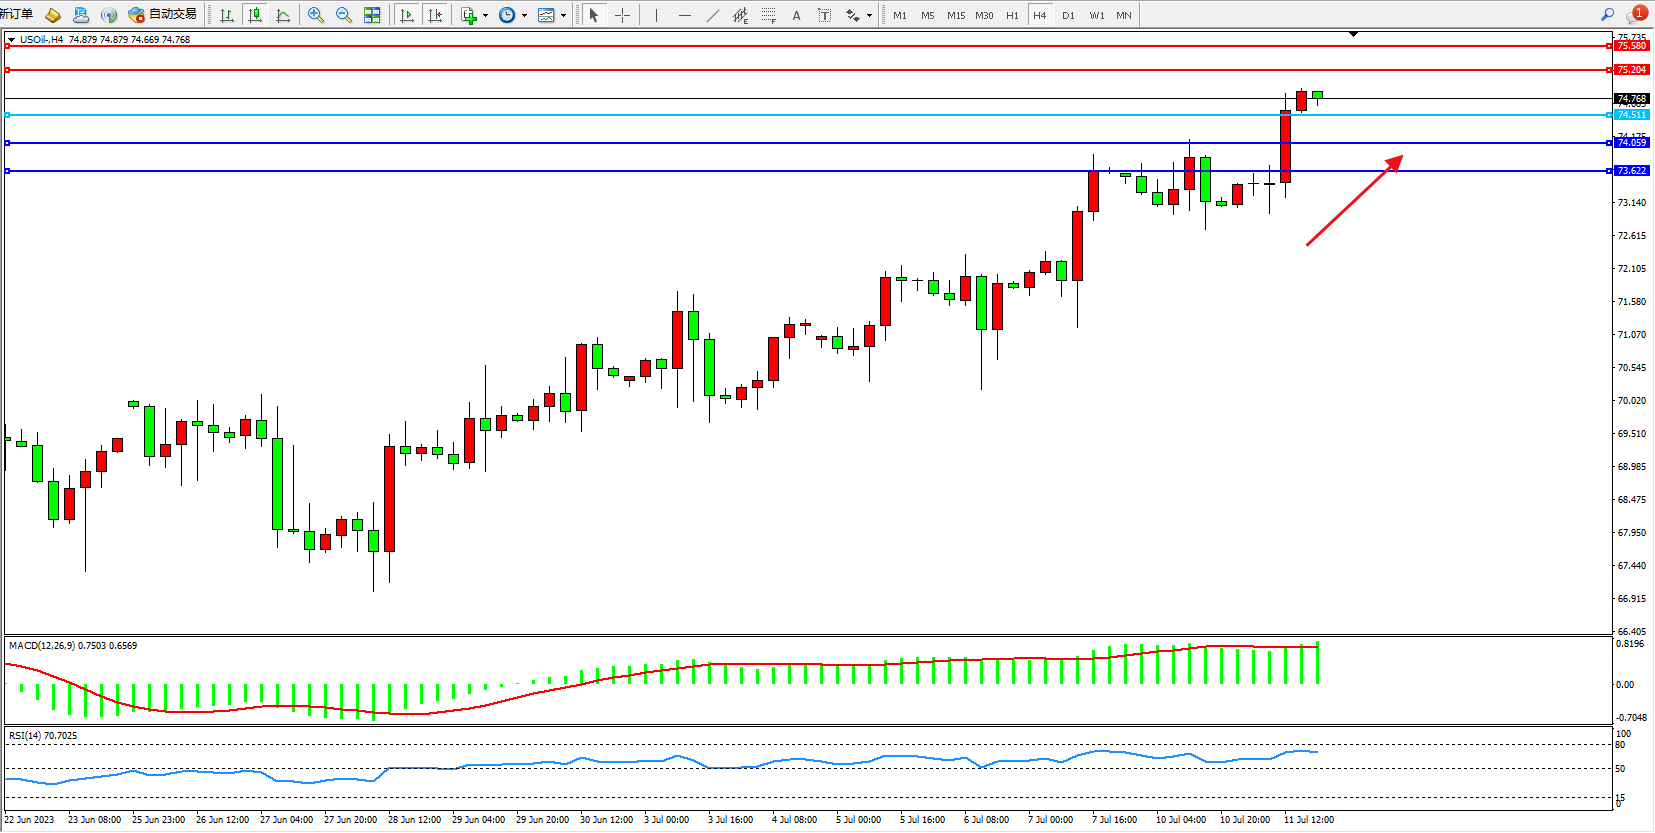Click the red 75.204 price level label
The image size is (1655, 833).
click(x=1631, y=70)
